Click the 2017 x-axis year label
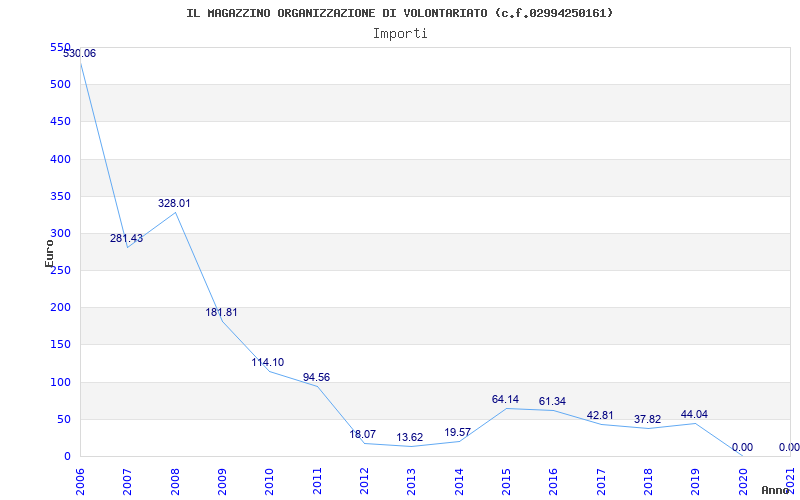 (601, 481)
